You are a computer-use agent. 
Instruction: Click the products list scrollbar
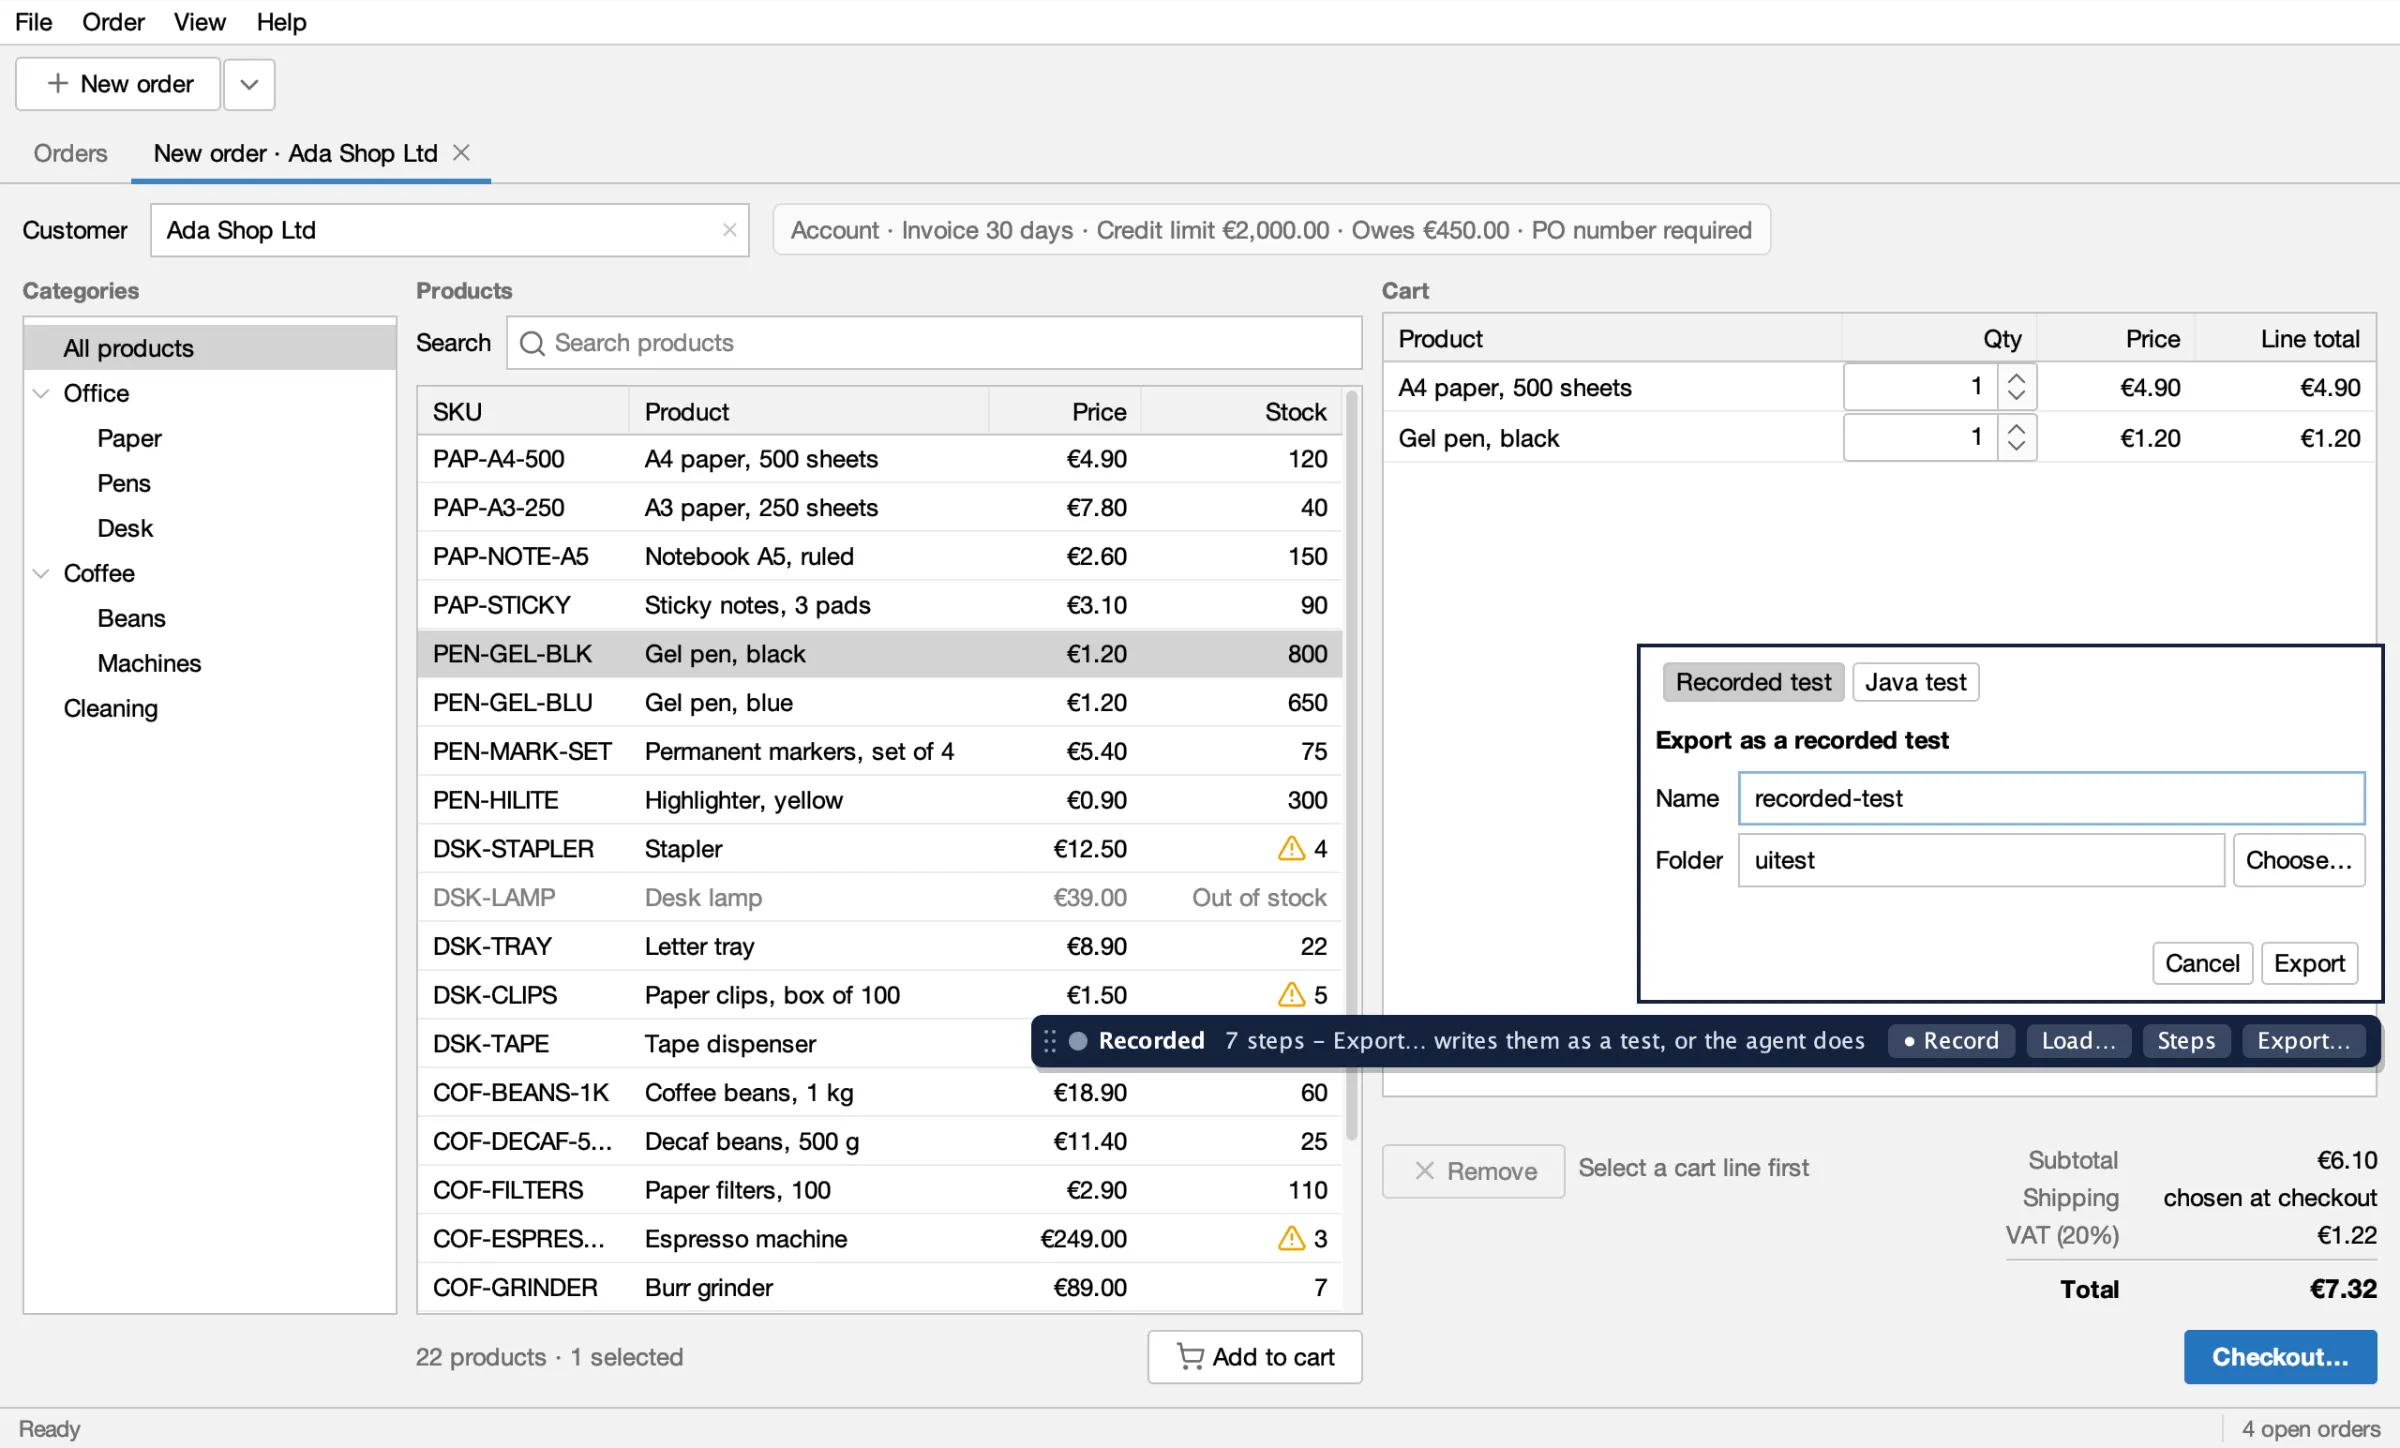(1352, 765)
